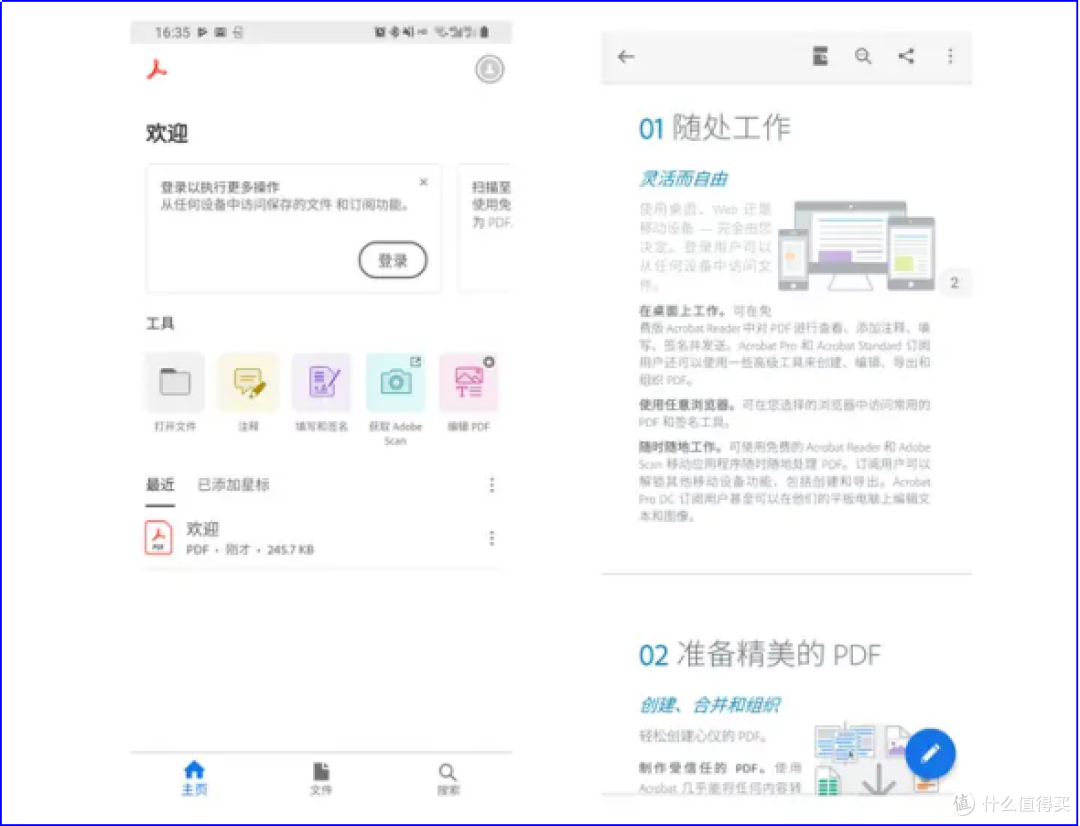Dismiss the login card with the X
Viewport: 1080px width, 826px height.
point(424,182)
